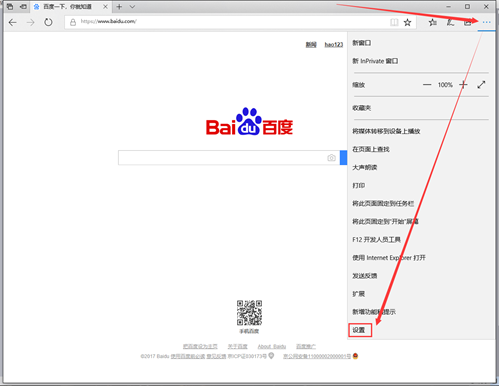
Task: Add page to favorites star icon
Action: (407, 22)
